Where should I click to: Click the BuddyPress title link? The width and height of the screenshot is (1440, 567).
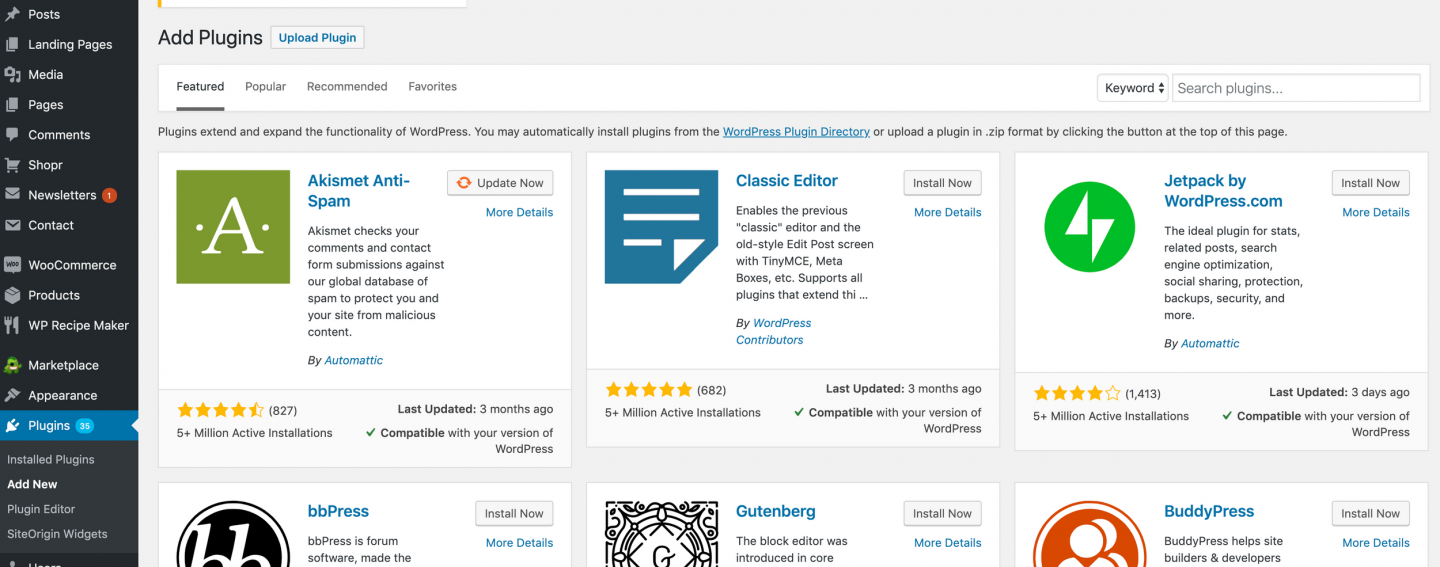pyautogui.click(x=1209, y=511)
